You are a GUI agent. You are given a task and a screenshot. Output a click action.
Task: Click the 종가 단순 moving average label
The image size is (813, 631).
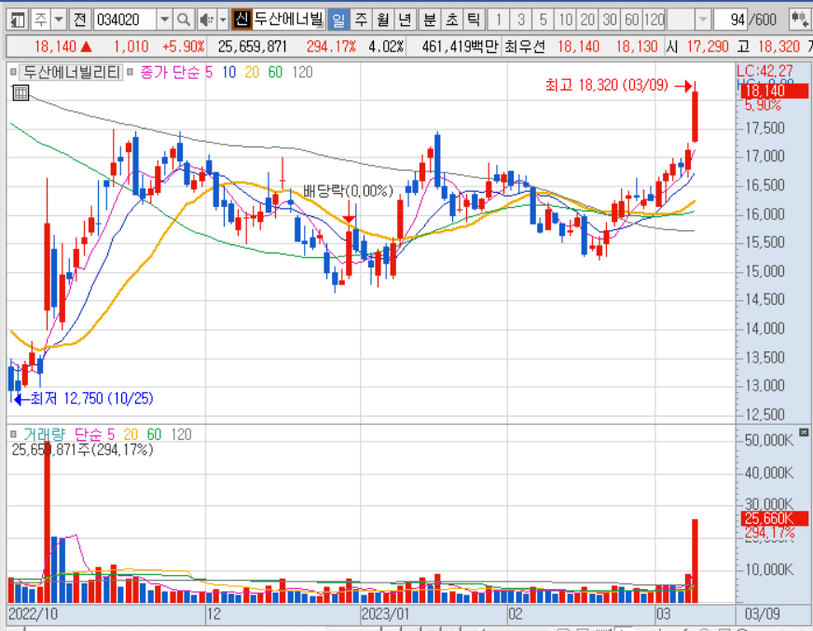pos(170,72)
